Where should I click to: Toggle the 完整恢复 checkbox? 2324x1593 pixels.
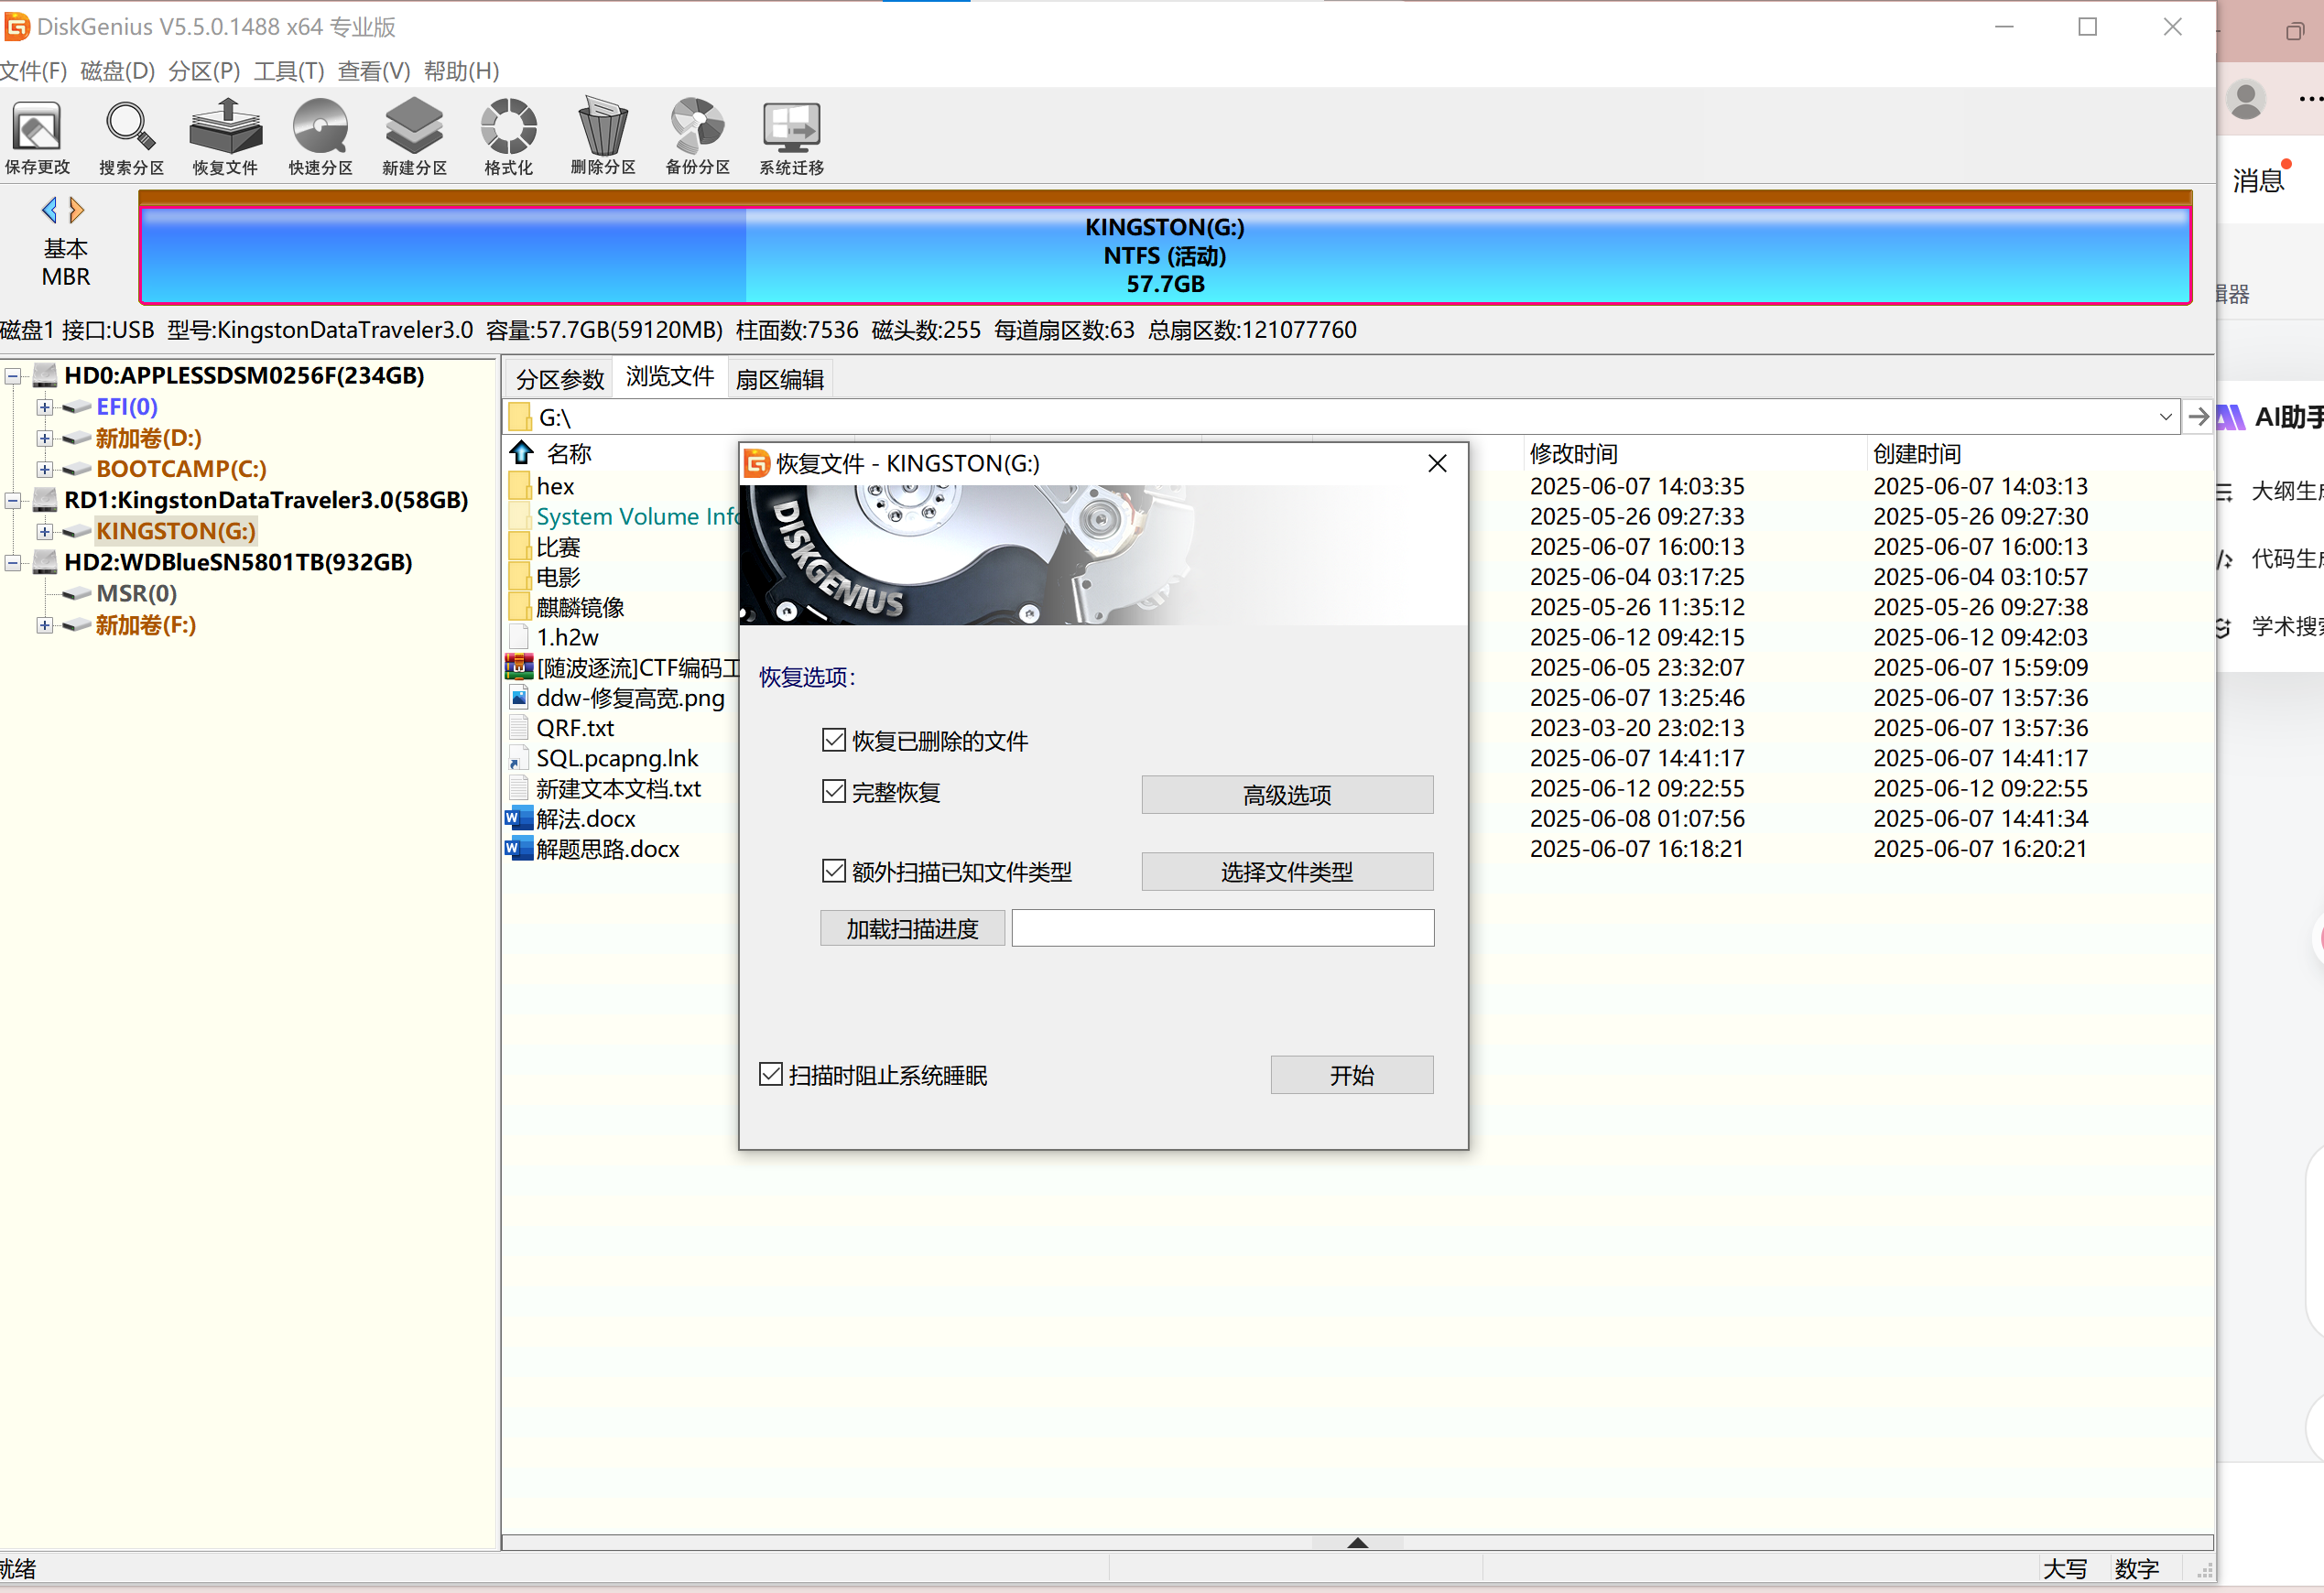click(x=833, y=792)
